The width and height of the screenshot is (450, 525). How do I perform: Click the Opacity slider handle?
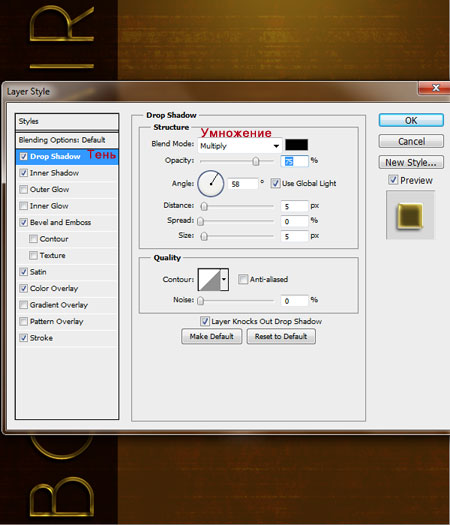256,161
